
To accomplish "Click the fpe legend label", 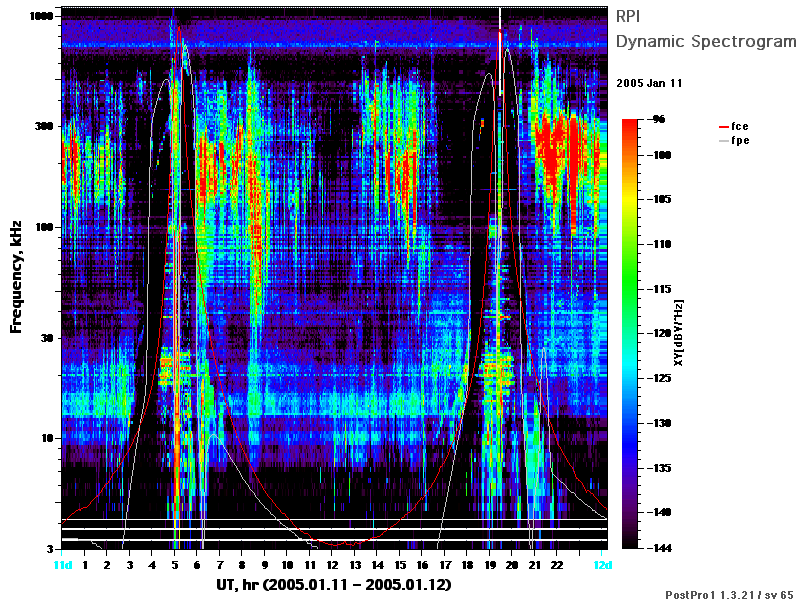I will [740, 141].
